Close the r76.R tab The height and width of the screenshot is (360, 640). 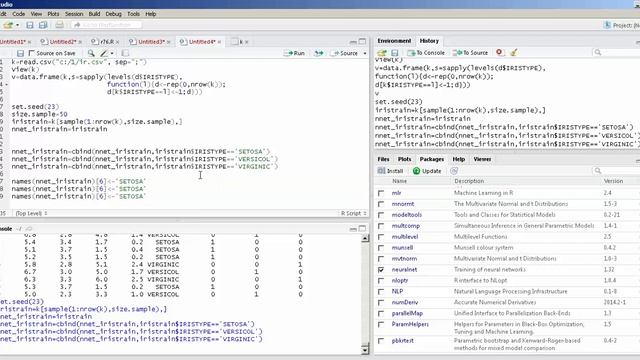point(118,42)
